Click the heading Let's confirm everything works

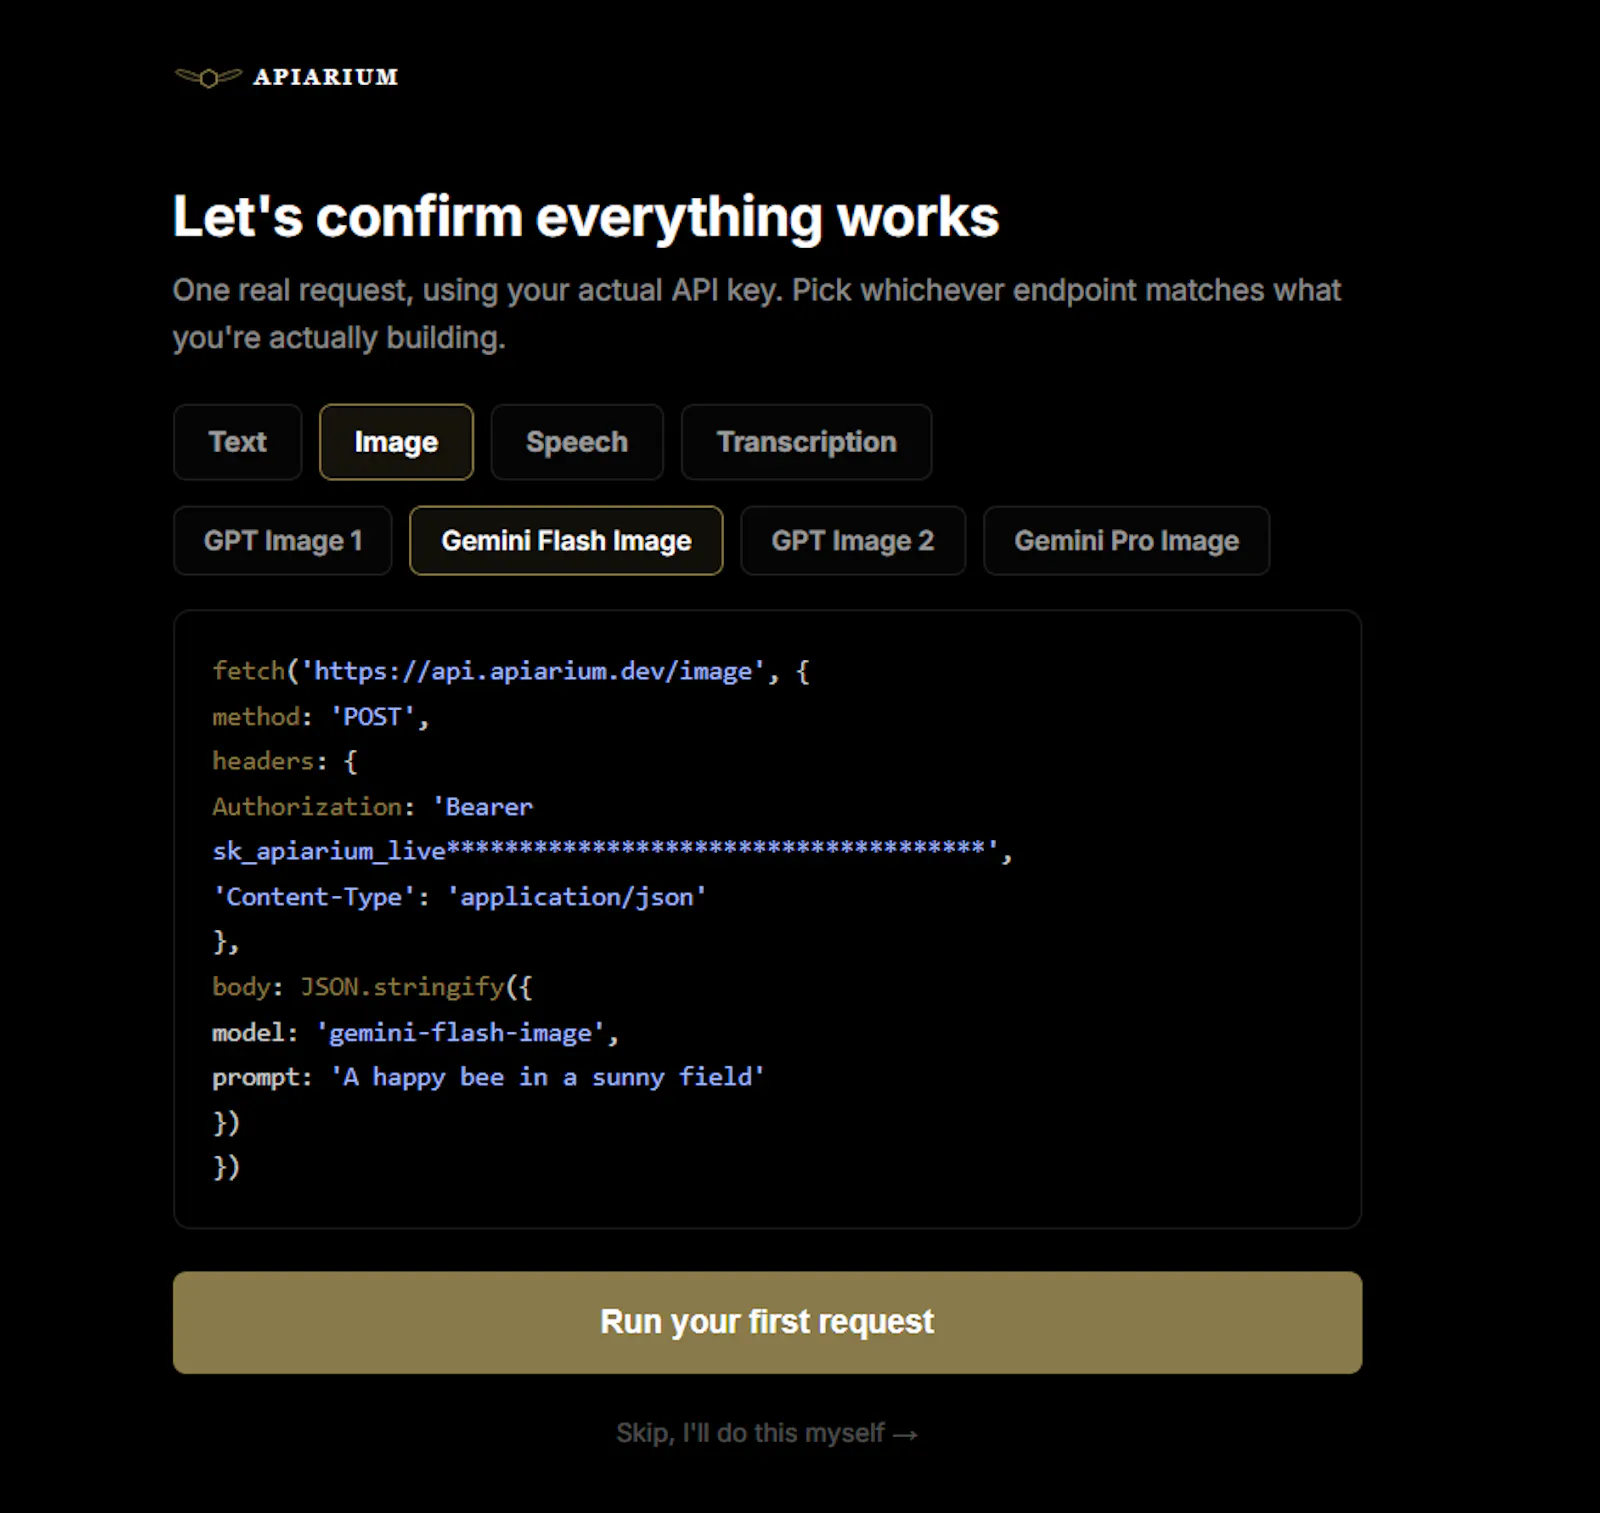[x=586, y=216]
